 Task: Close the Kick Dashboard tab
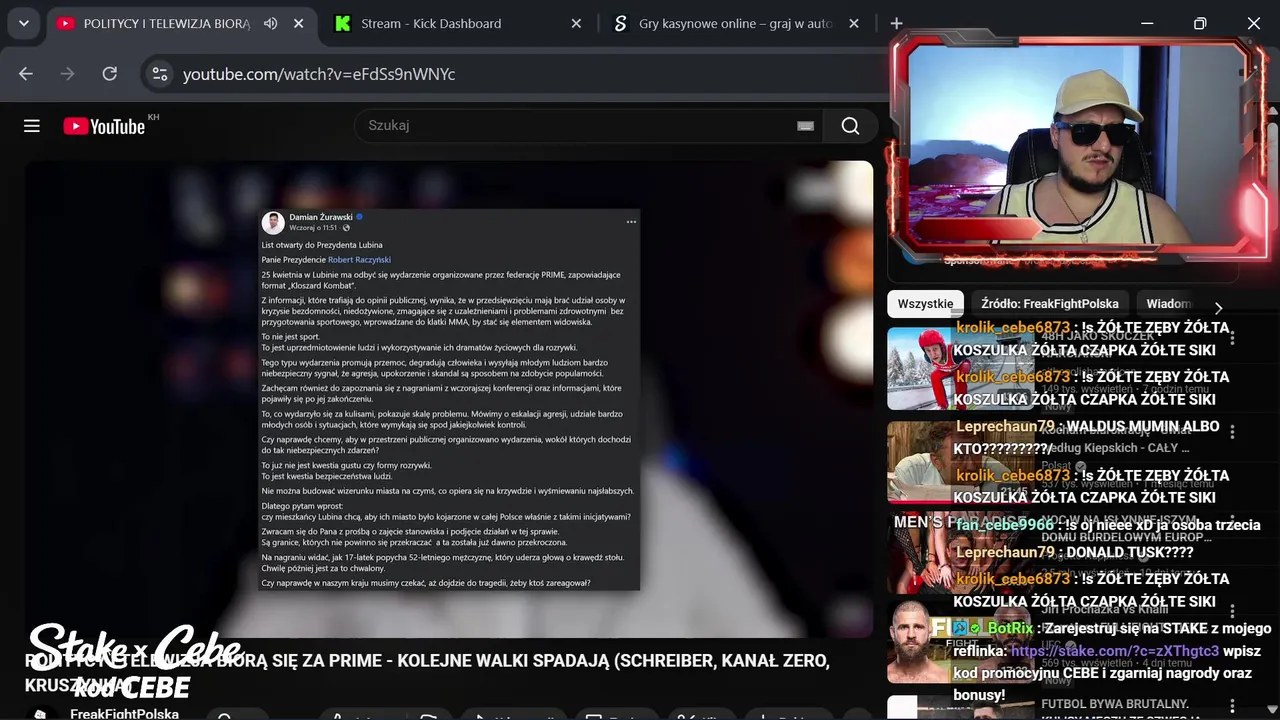[576, 23]
